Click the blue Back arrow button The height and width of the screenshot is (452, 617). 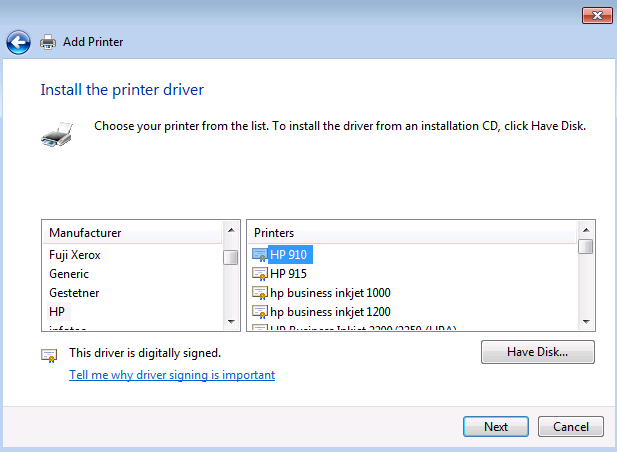[x=18, y=42]
